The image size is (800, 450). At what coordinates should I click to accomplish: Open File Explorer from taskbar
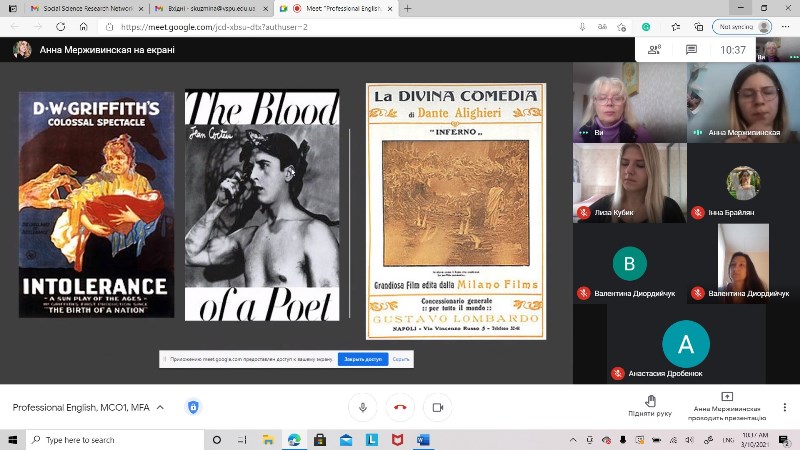[268, 440]
